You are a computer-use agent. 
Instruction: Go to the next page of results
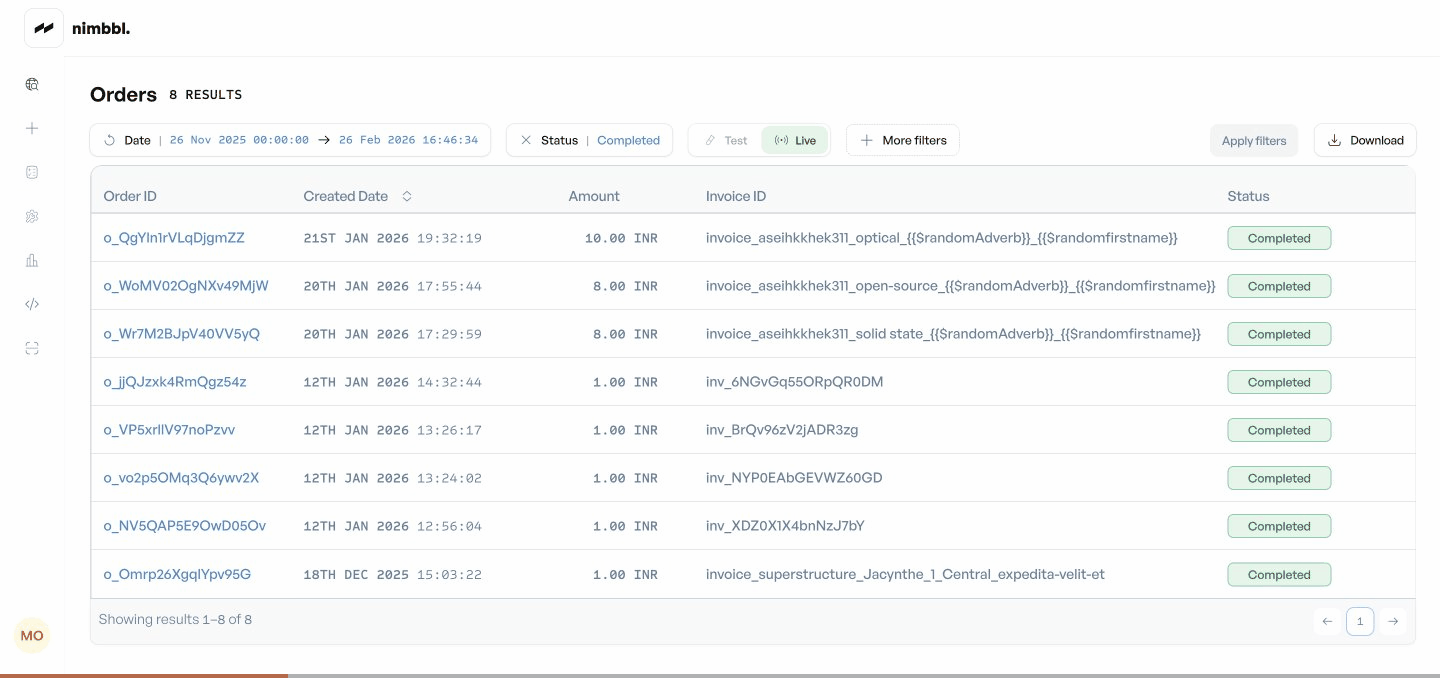pos(1393,621)
